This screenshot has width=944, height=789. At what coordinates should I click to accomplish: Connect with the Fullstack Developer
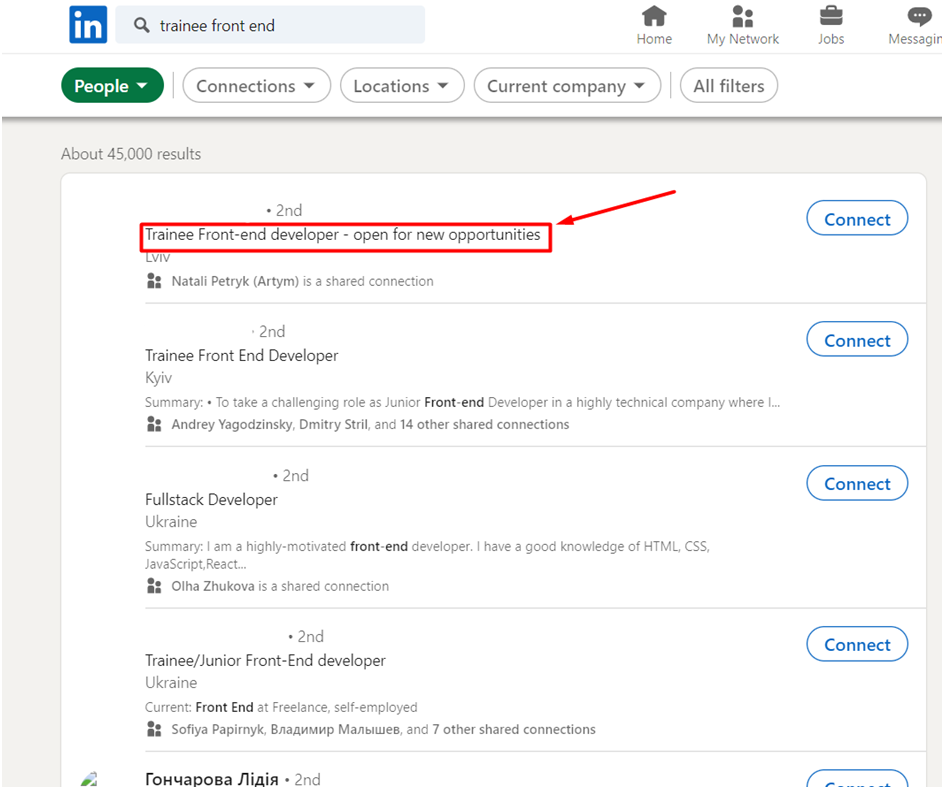click(x=857, y=484)
